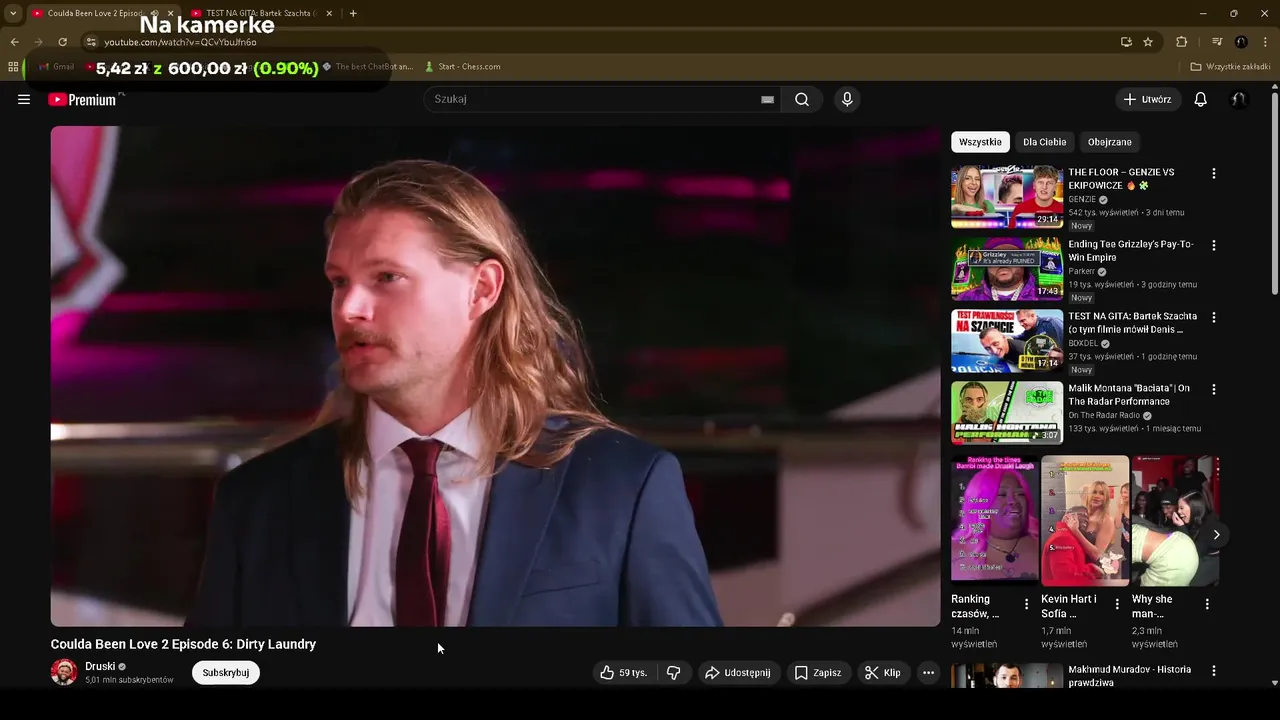
Task: Open The best ChatBot bookmark
Action: coord(367,67)
